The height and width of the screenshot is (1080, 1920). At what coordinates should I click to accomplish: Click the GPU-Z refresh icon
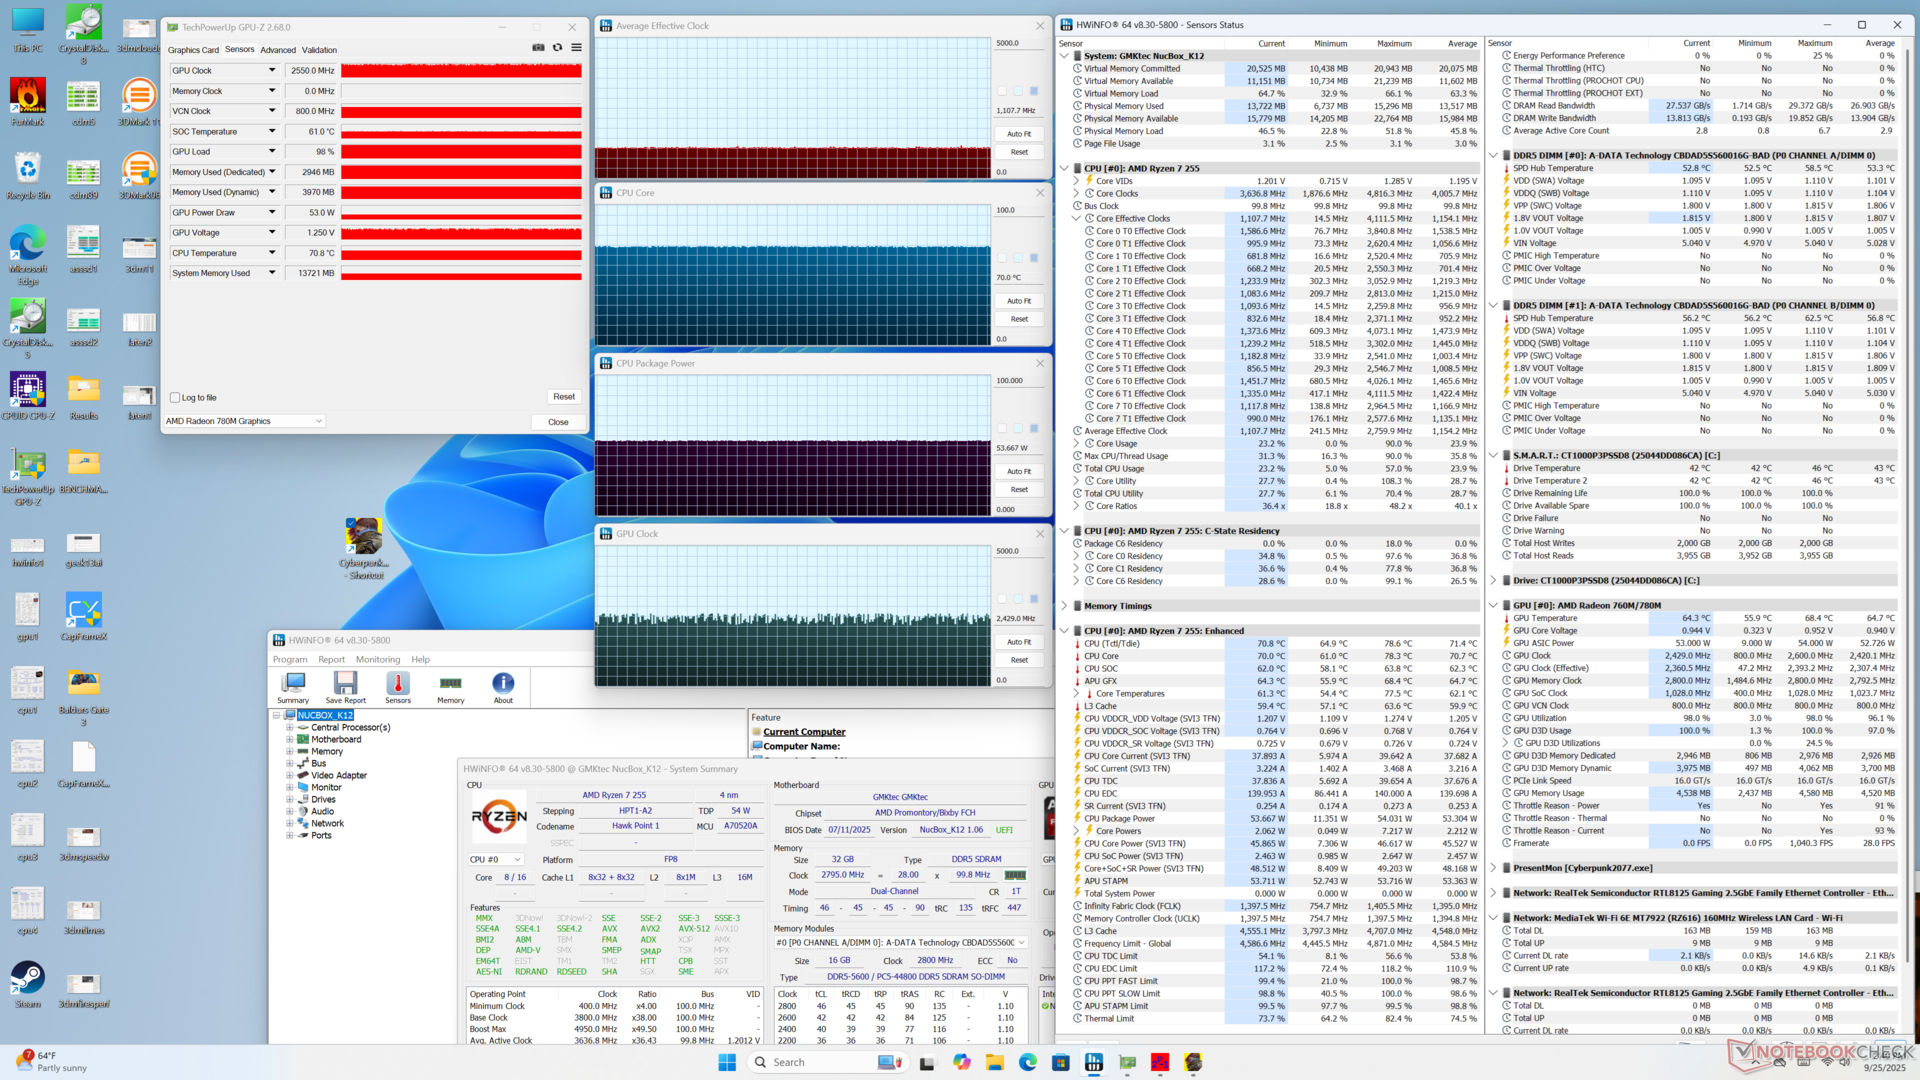[557, 47]
